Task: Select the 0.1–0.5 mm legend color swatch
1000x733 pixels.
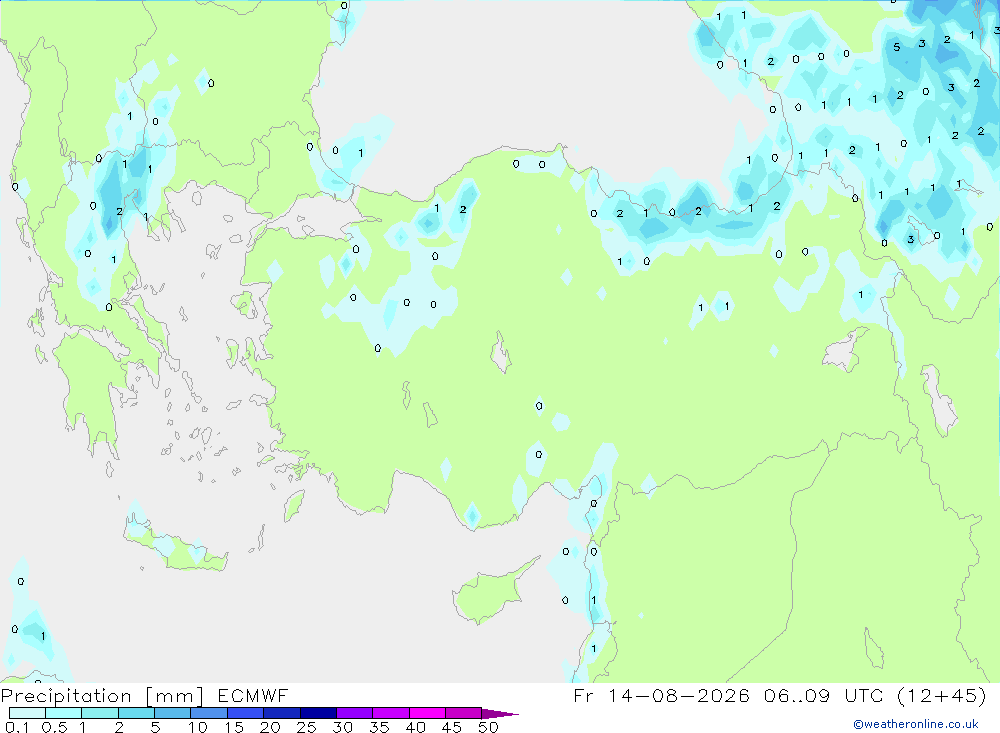Action: (x=27, y=713)
